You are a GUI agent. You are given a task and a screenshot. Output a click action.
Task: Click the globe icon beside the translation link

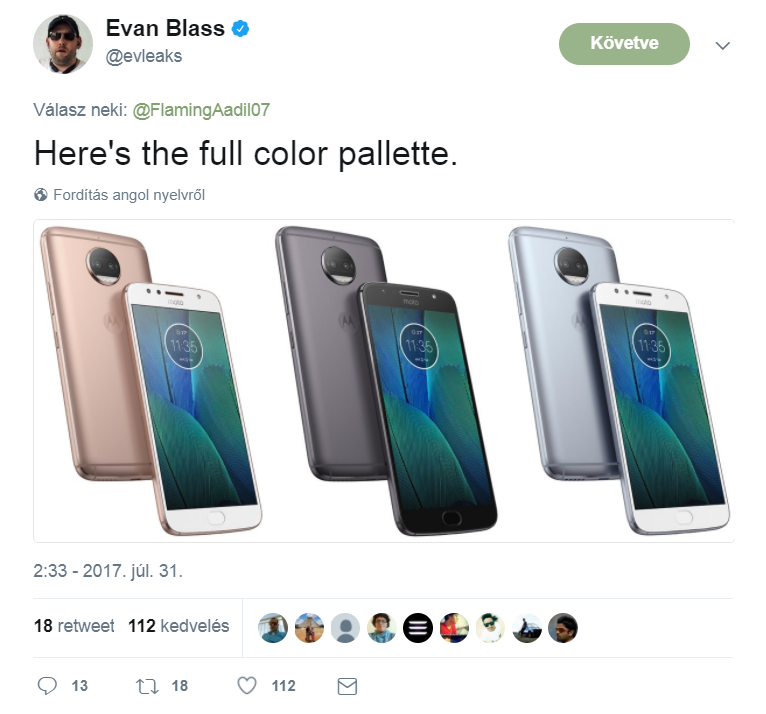(x=41, y=195)
